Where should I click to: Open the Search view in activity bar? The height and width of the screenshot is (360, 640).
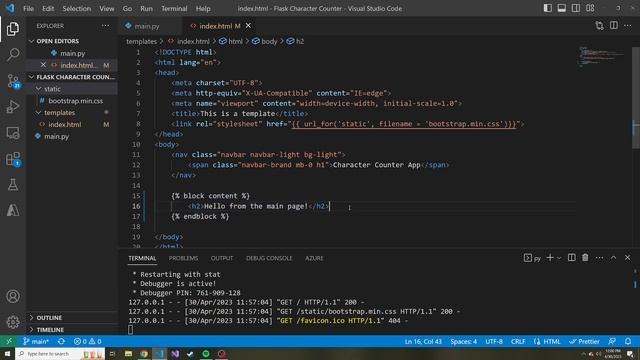click(13, 55)
